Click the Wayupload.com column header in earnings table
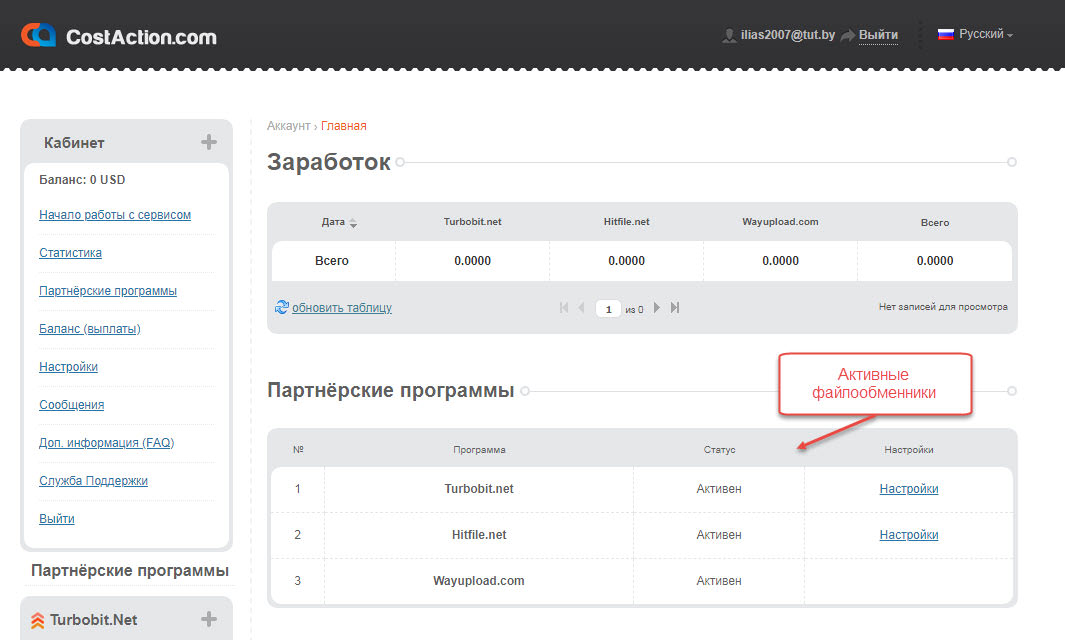 (x=780, y=221)
